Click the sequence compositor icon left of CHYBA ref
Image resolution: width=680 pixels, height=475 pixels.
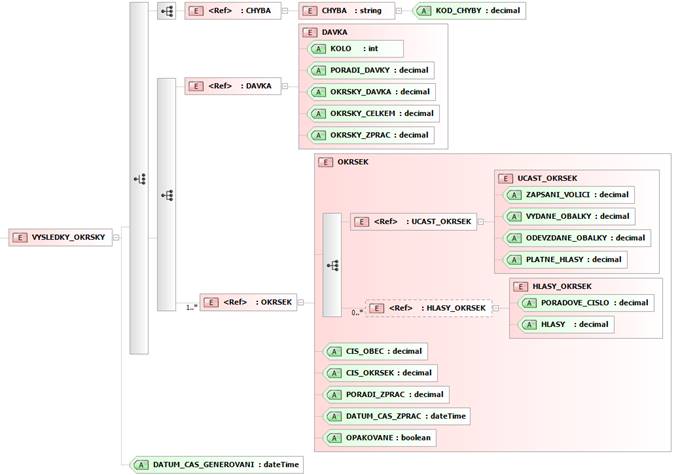(x=165, y=11)
